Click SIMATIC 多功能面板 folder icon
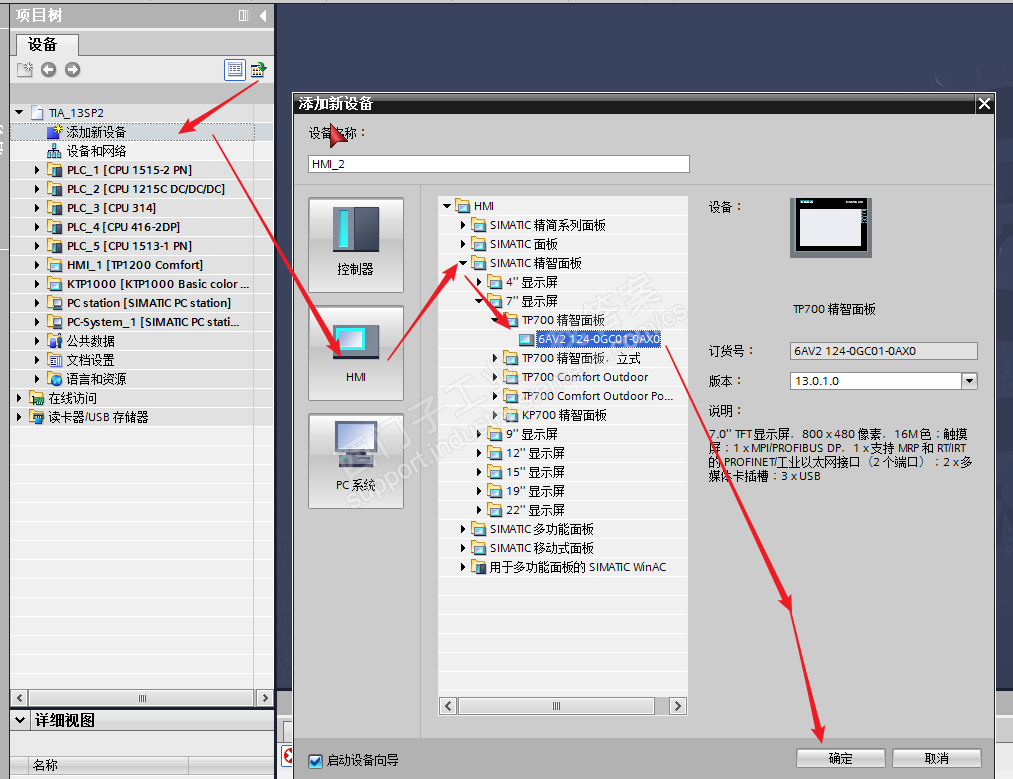Viewport: 1013px width, 779px height. click(x=479, y=529)
